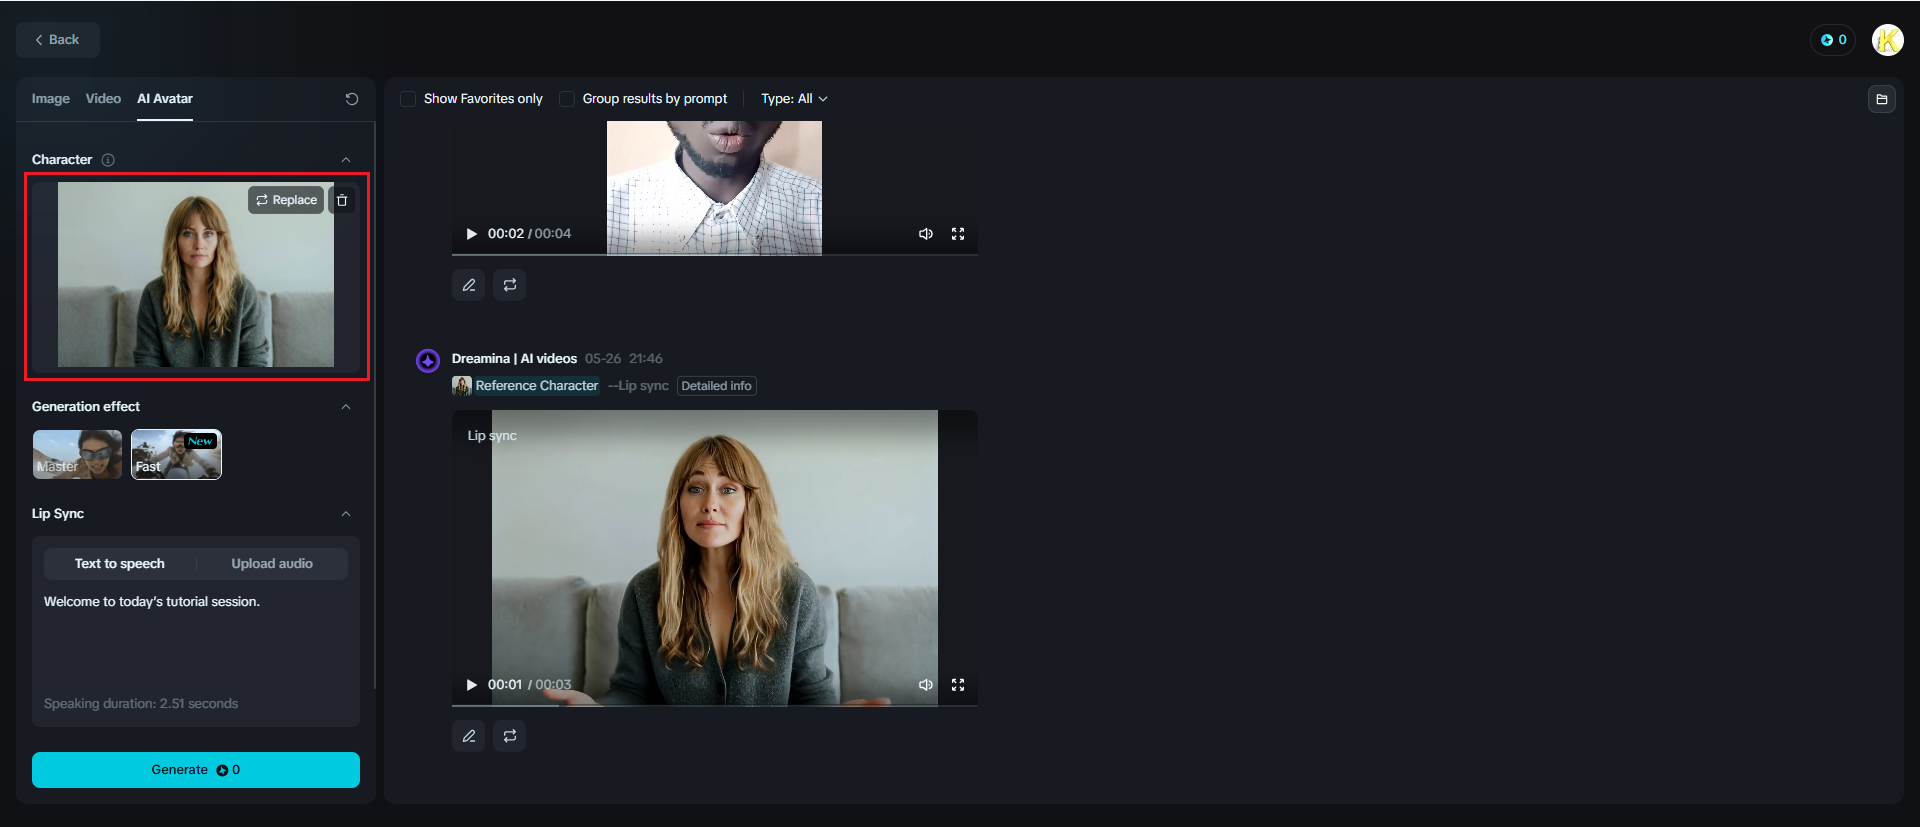Open the Type: All dropdown

coord(794,99)
